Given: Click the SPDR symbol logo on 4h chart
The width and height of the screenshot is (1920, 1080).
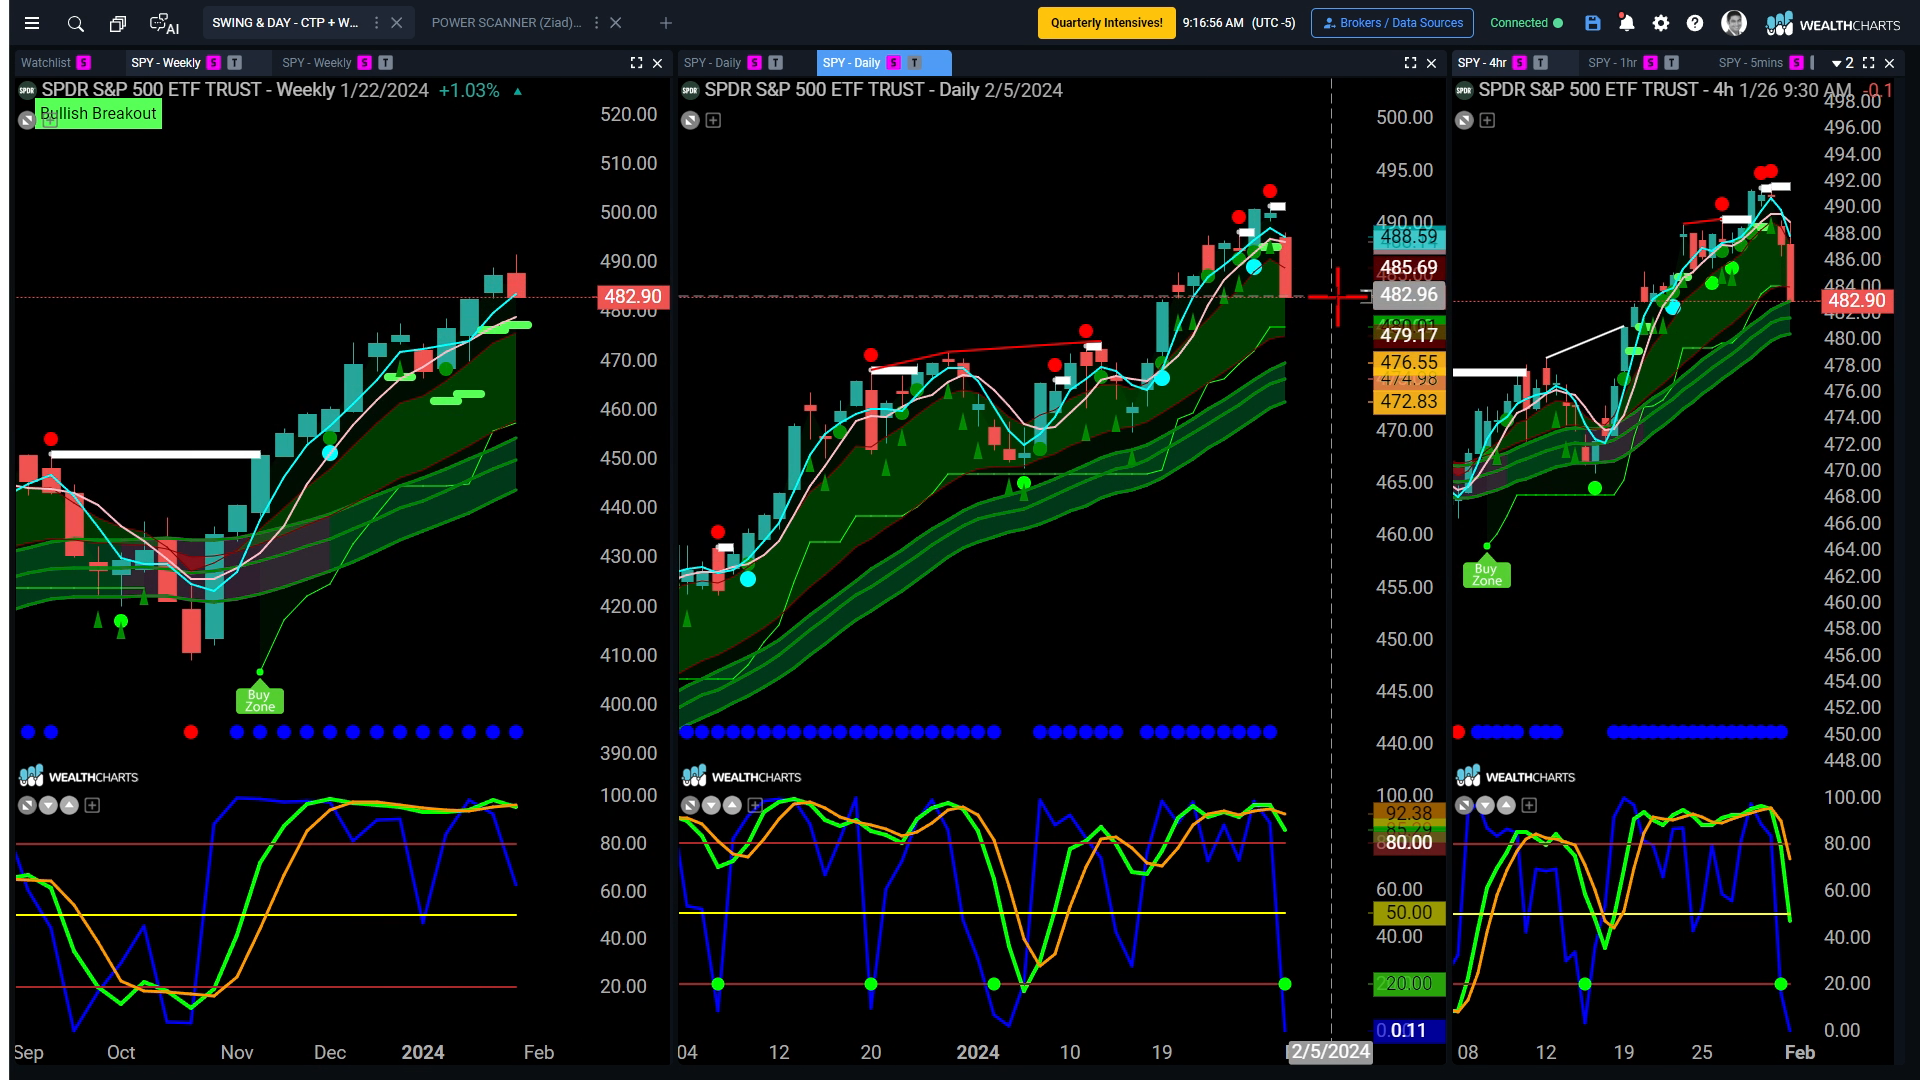Looking at the screenshot, I should coord(1464,90).
